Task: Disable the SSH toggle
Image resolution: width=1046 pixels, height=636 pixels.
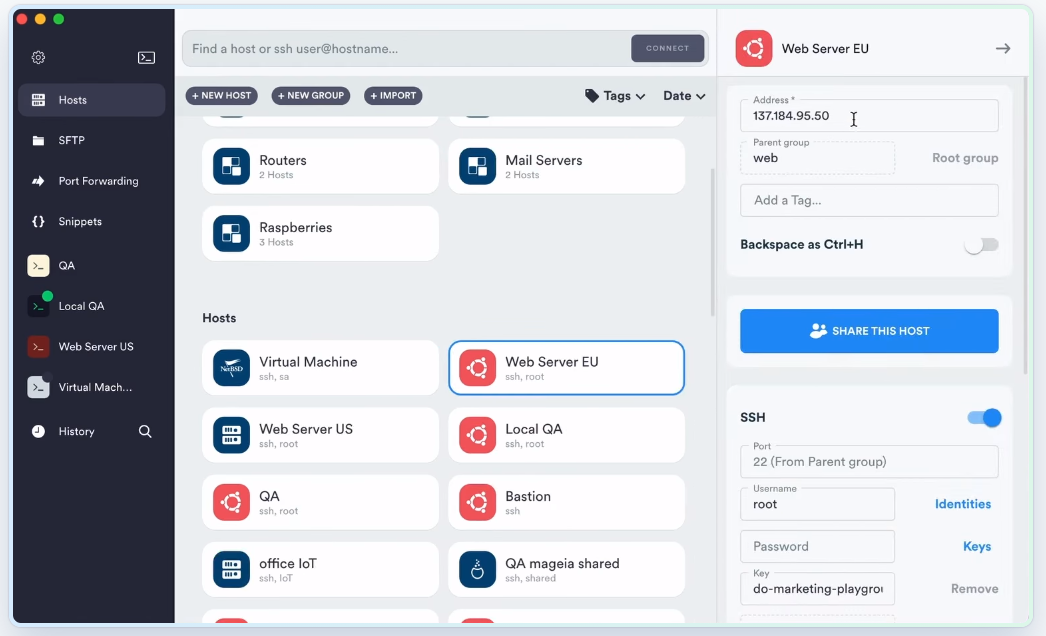Action: coord(984,418)
